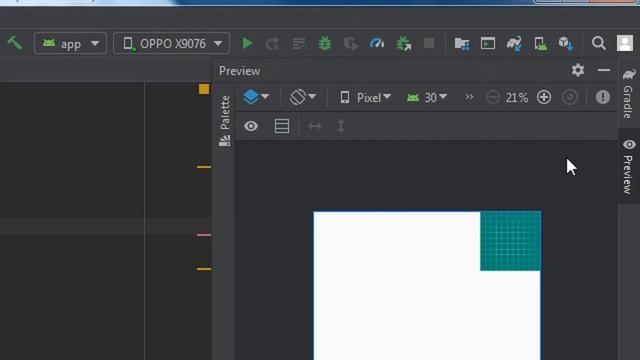Viewport: 640px width, 360px height.
Task: Debug the app with the green bug icon
Action: click(x=325, y=43)
